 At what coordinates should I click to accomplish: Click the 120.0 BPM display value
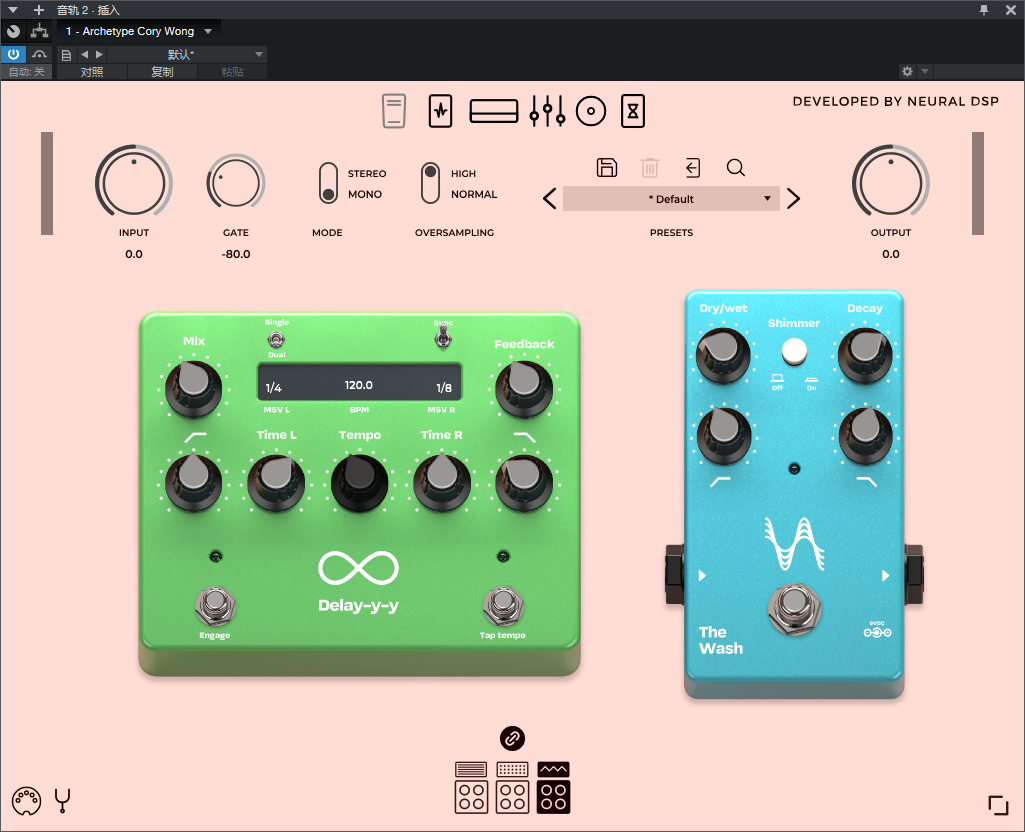(x=359, y=385)
